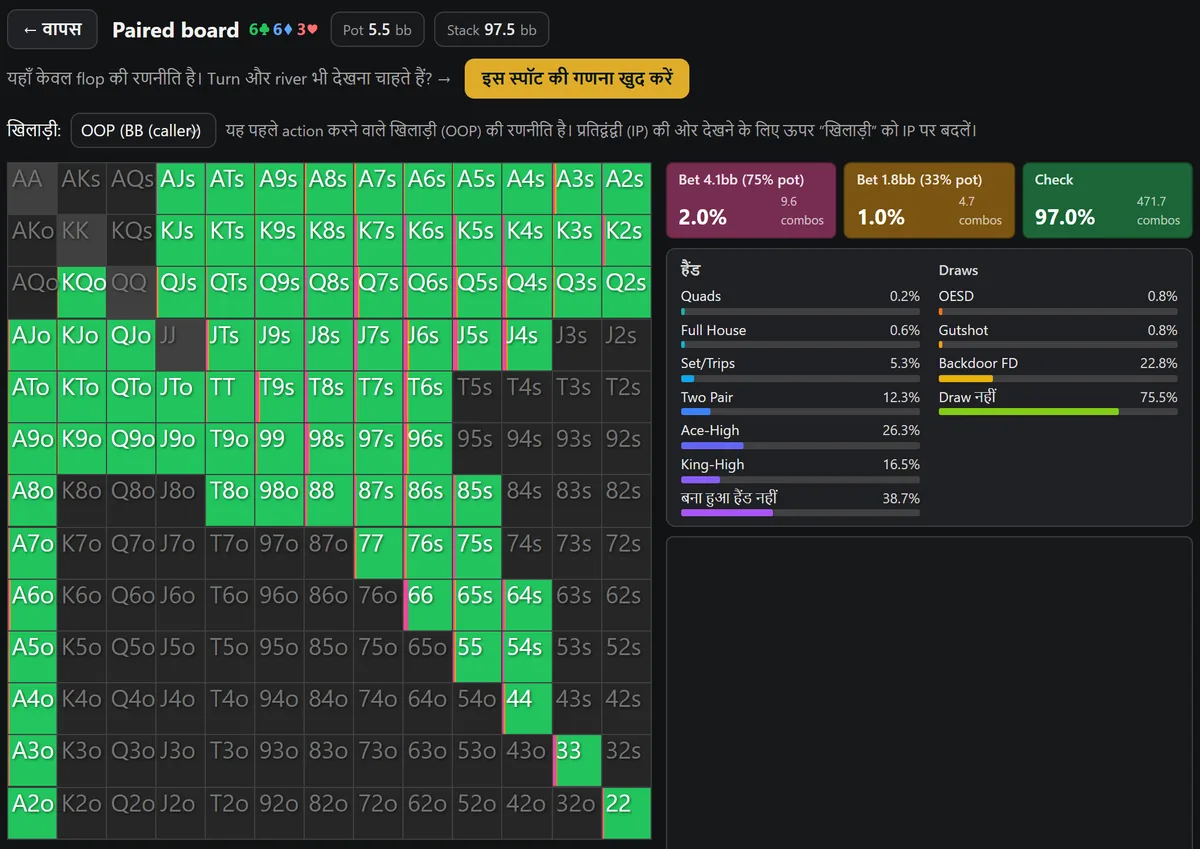The image size is (1200, 849).
Task: Select the 85s hand cell
Action: 478,500
